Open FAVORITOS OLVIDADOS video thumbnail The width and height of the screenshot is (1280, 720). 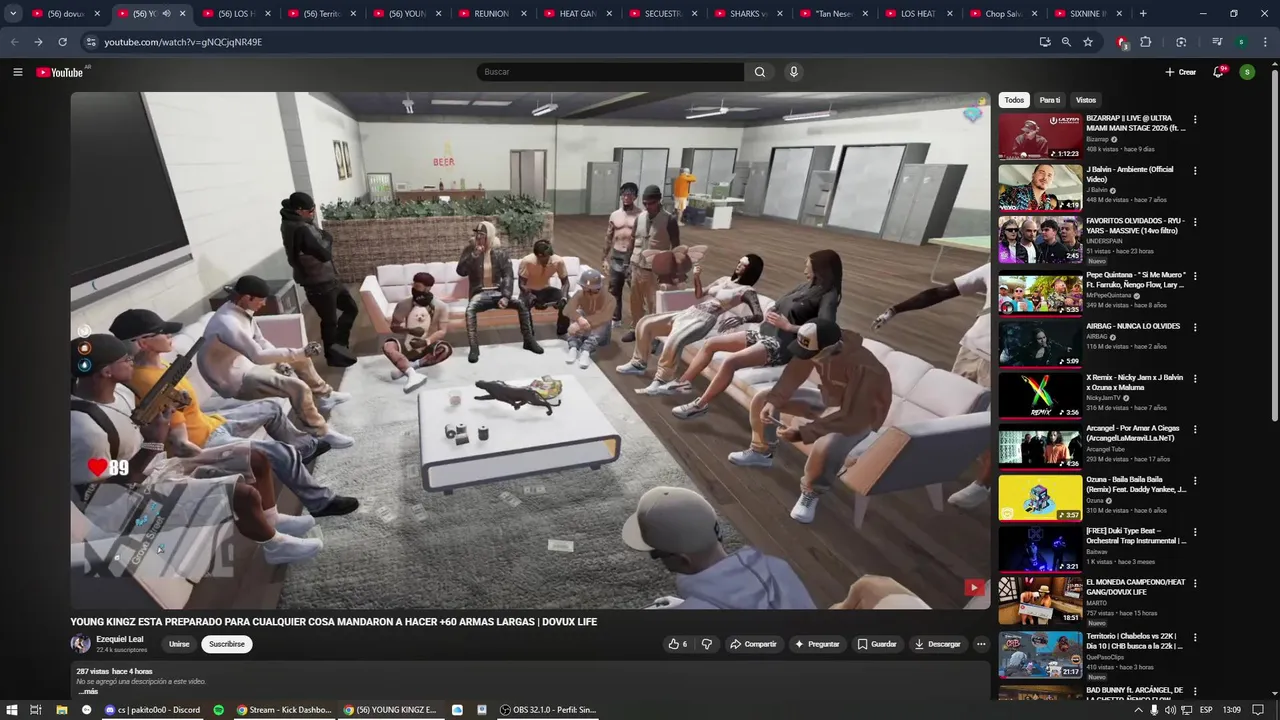1040,239
